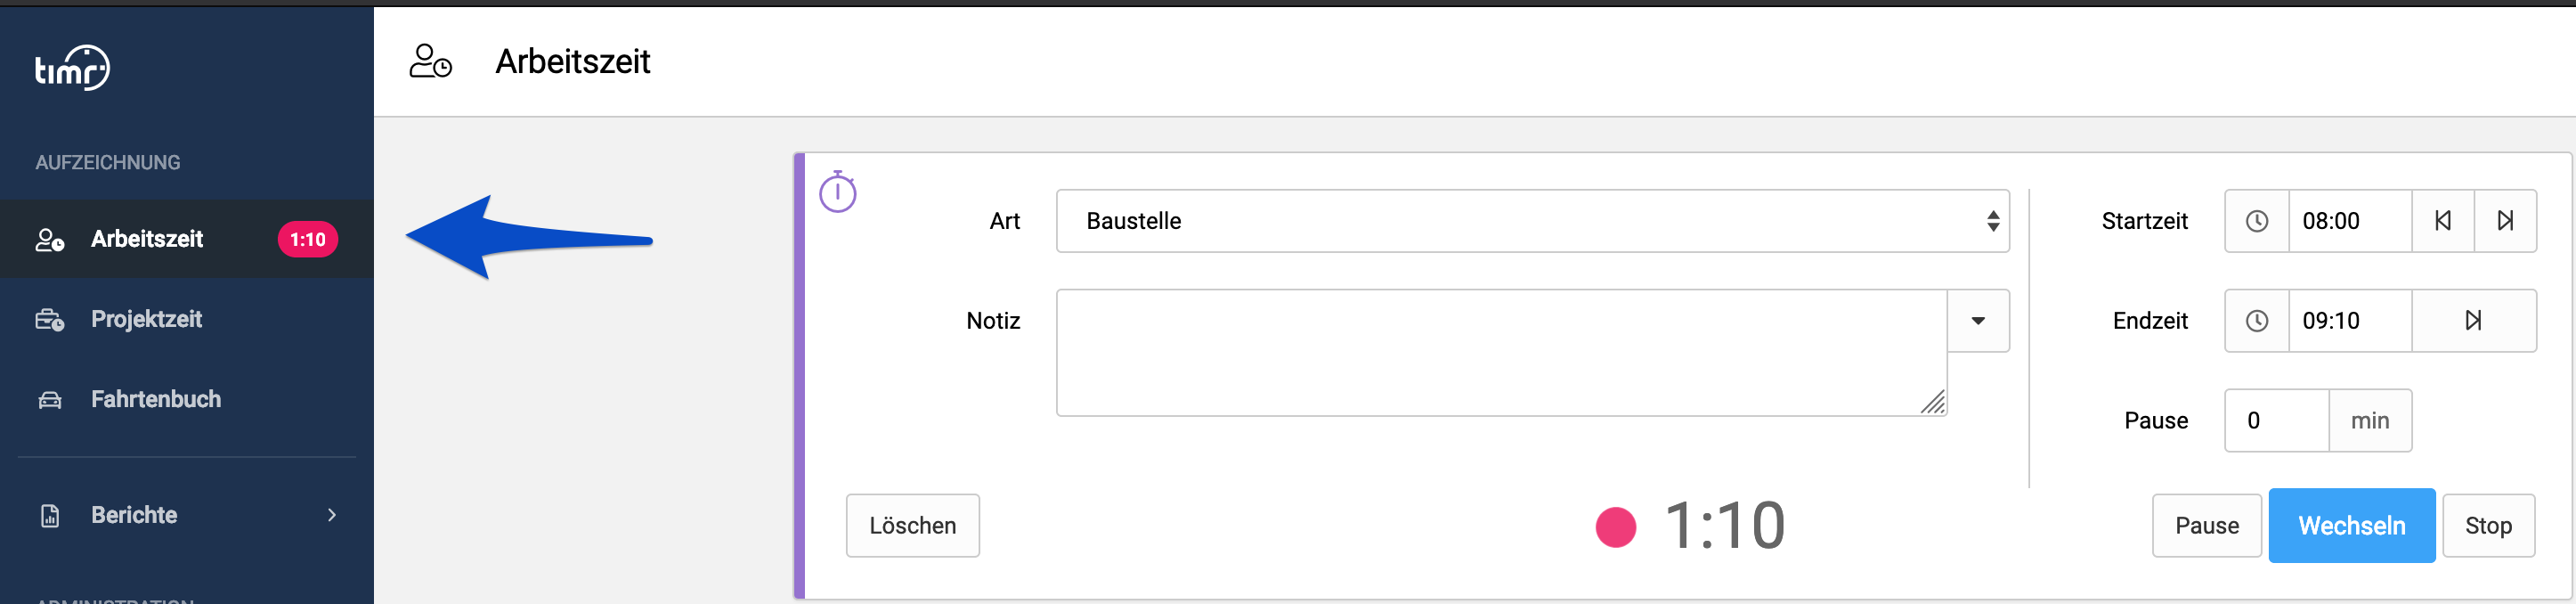Click the timr logo in sidebar
Image resolution: width=2576 pixels, height=604 pixels.
pos(73,68)
